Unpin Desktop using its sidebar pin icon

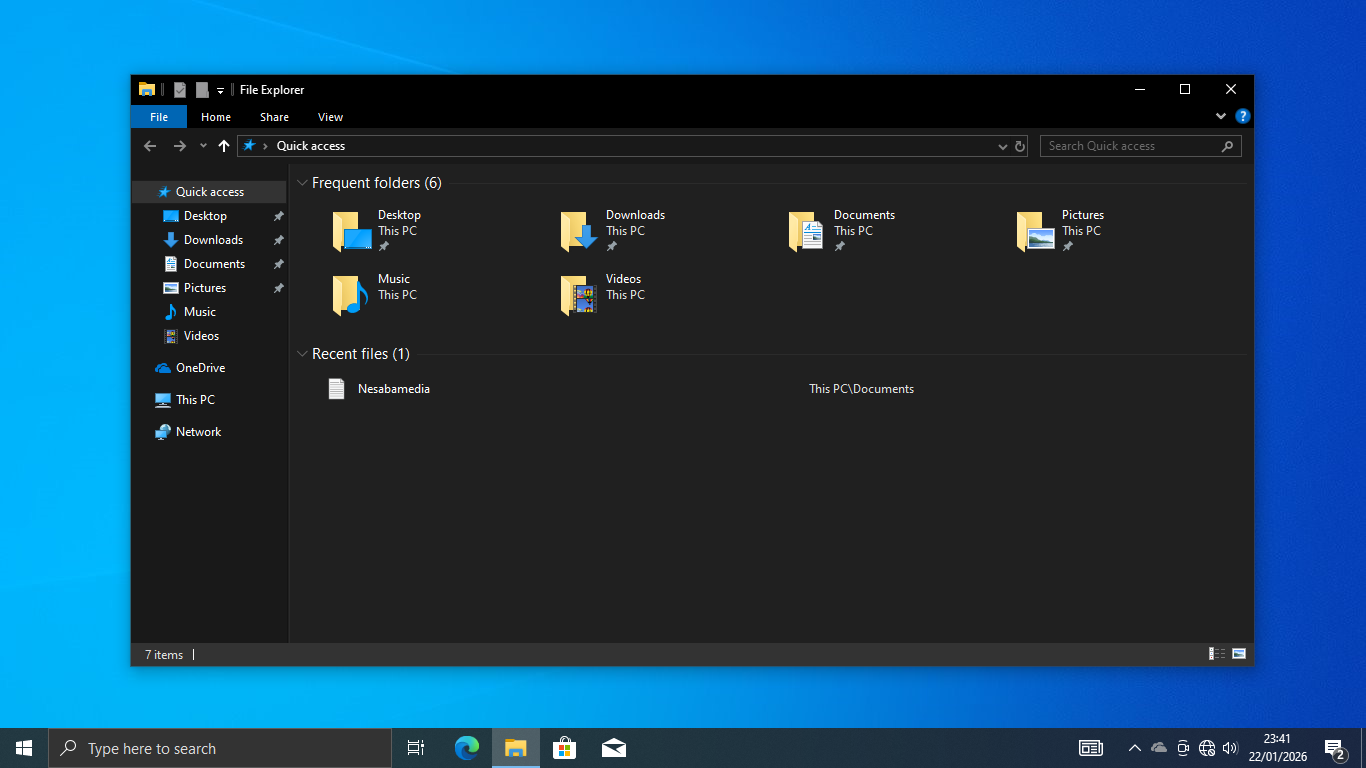coord(278,216)
